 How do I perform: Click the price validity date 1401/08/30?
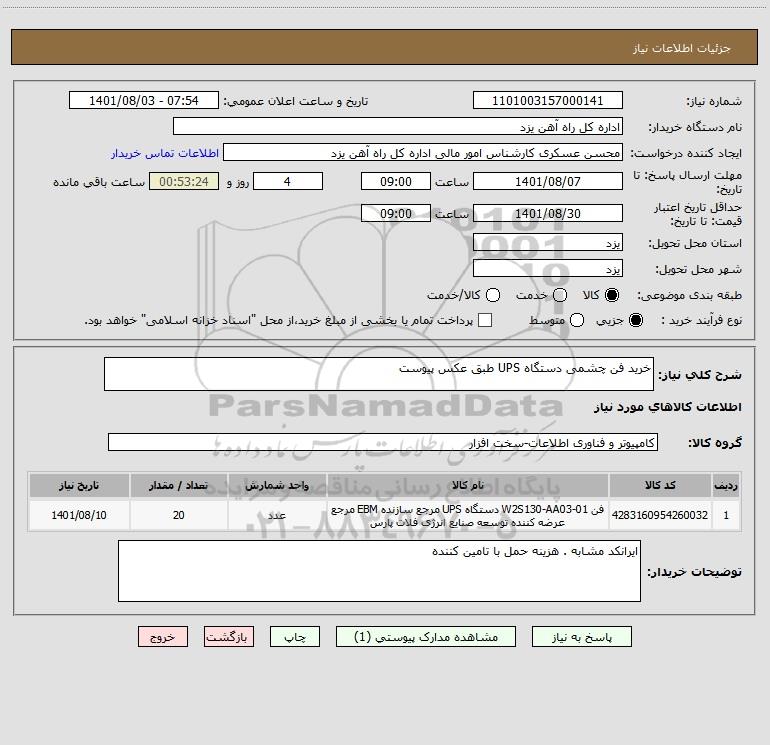click(548, 213)
